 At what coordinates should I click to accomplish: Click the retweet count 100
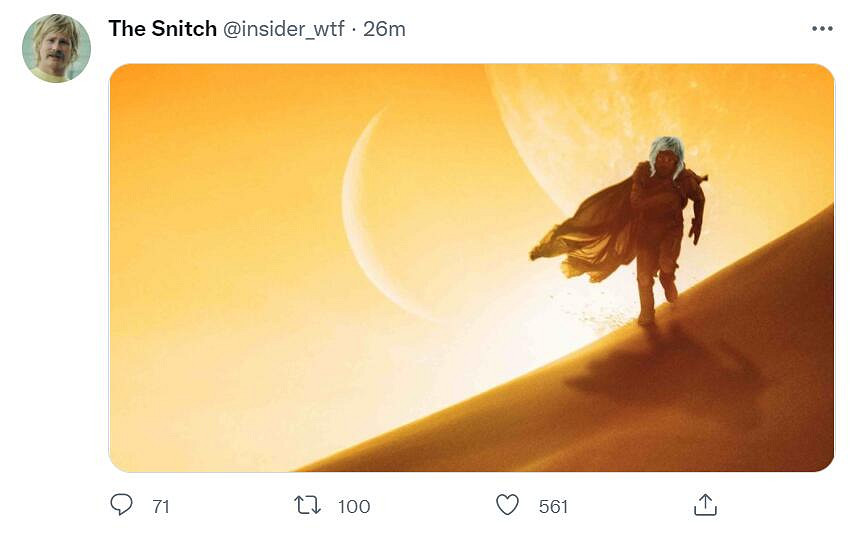pos(354,507)
